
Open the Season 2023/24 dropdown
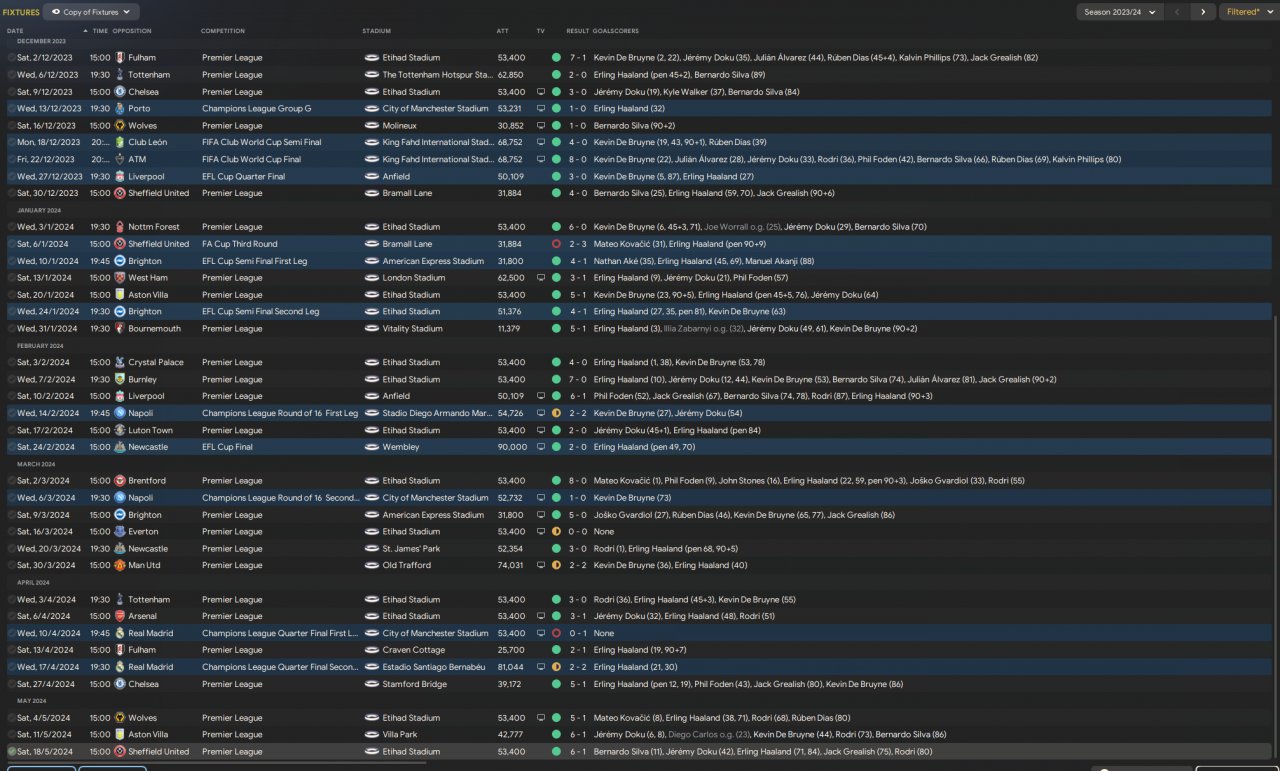pos(1119,12)
